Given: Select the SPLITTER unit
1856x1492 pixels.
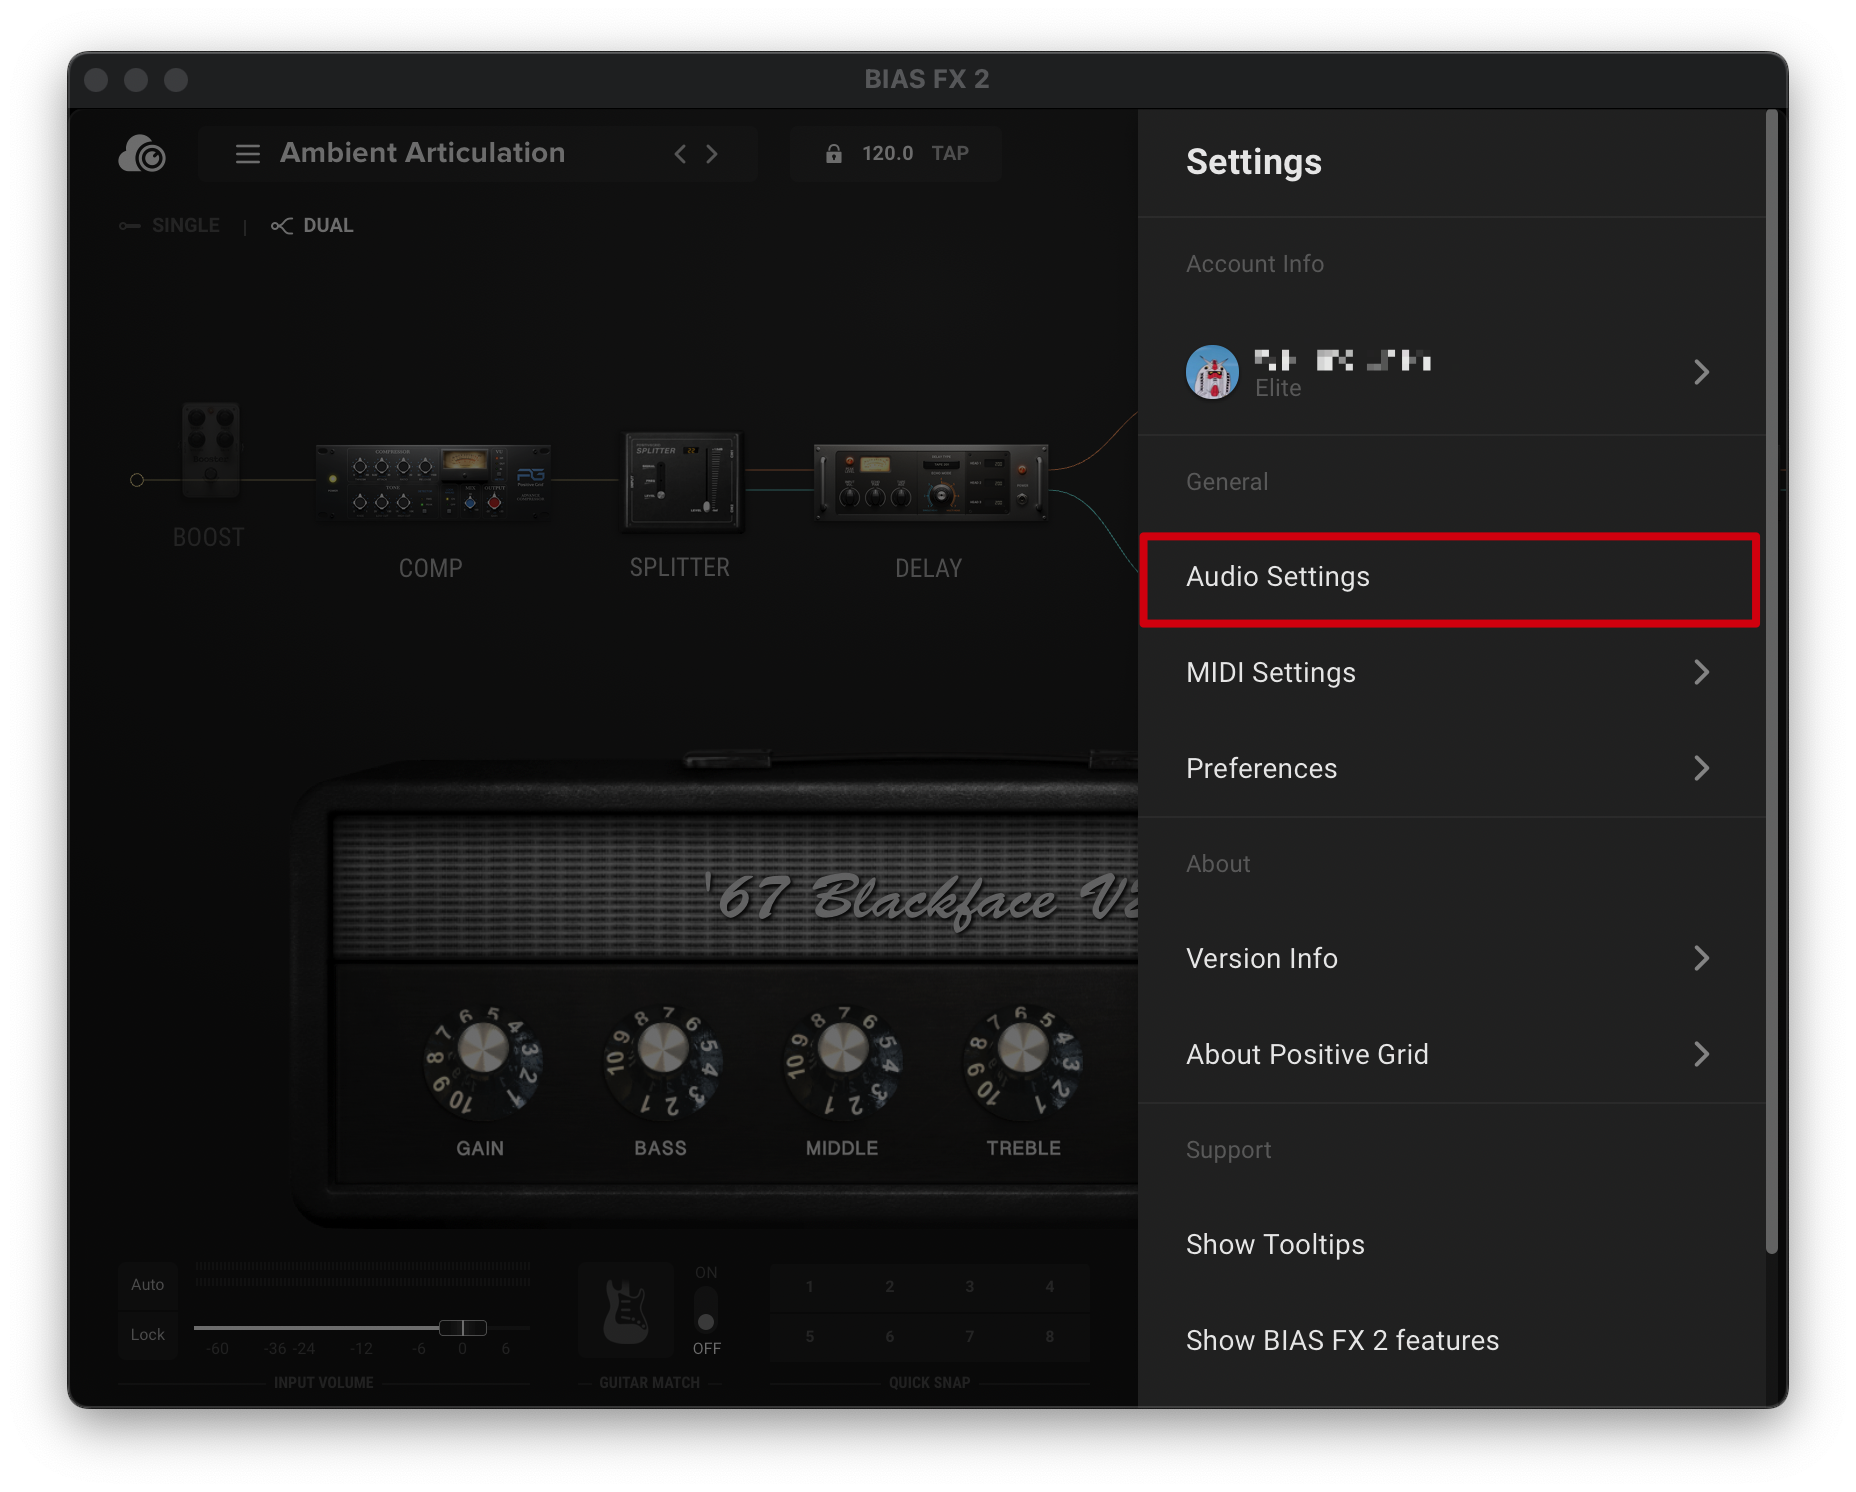Looking at the screenshot, I should tap(682, 480).
